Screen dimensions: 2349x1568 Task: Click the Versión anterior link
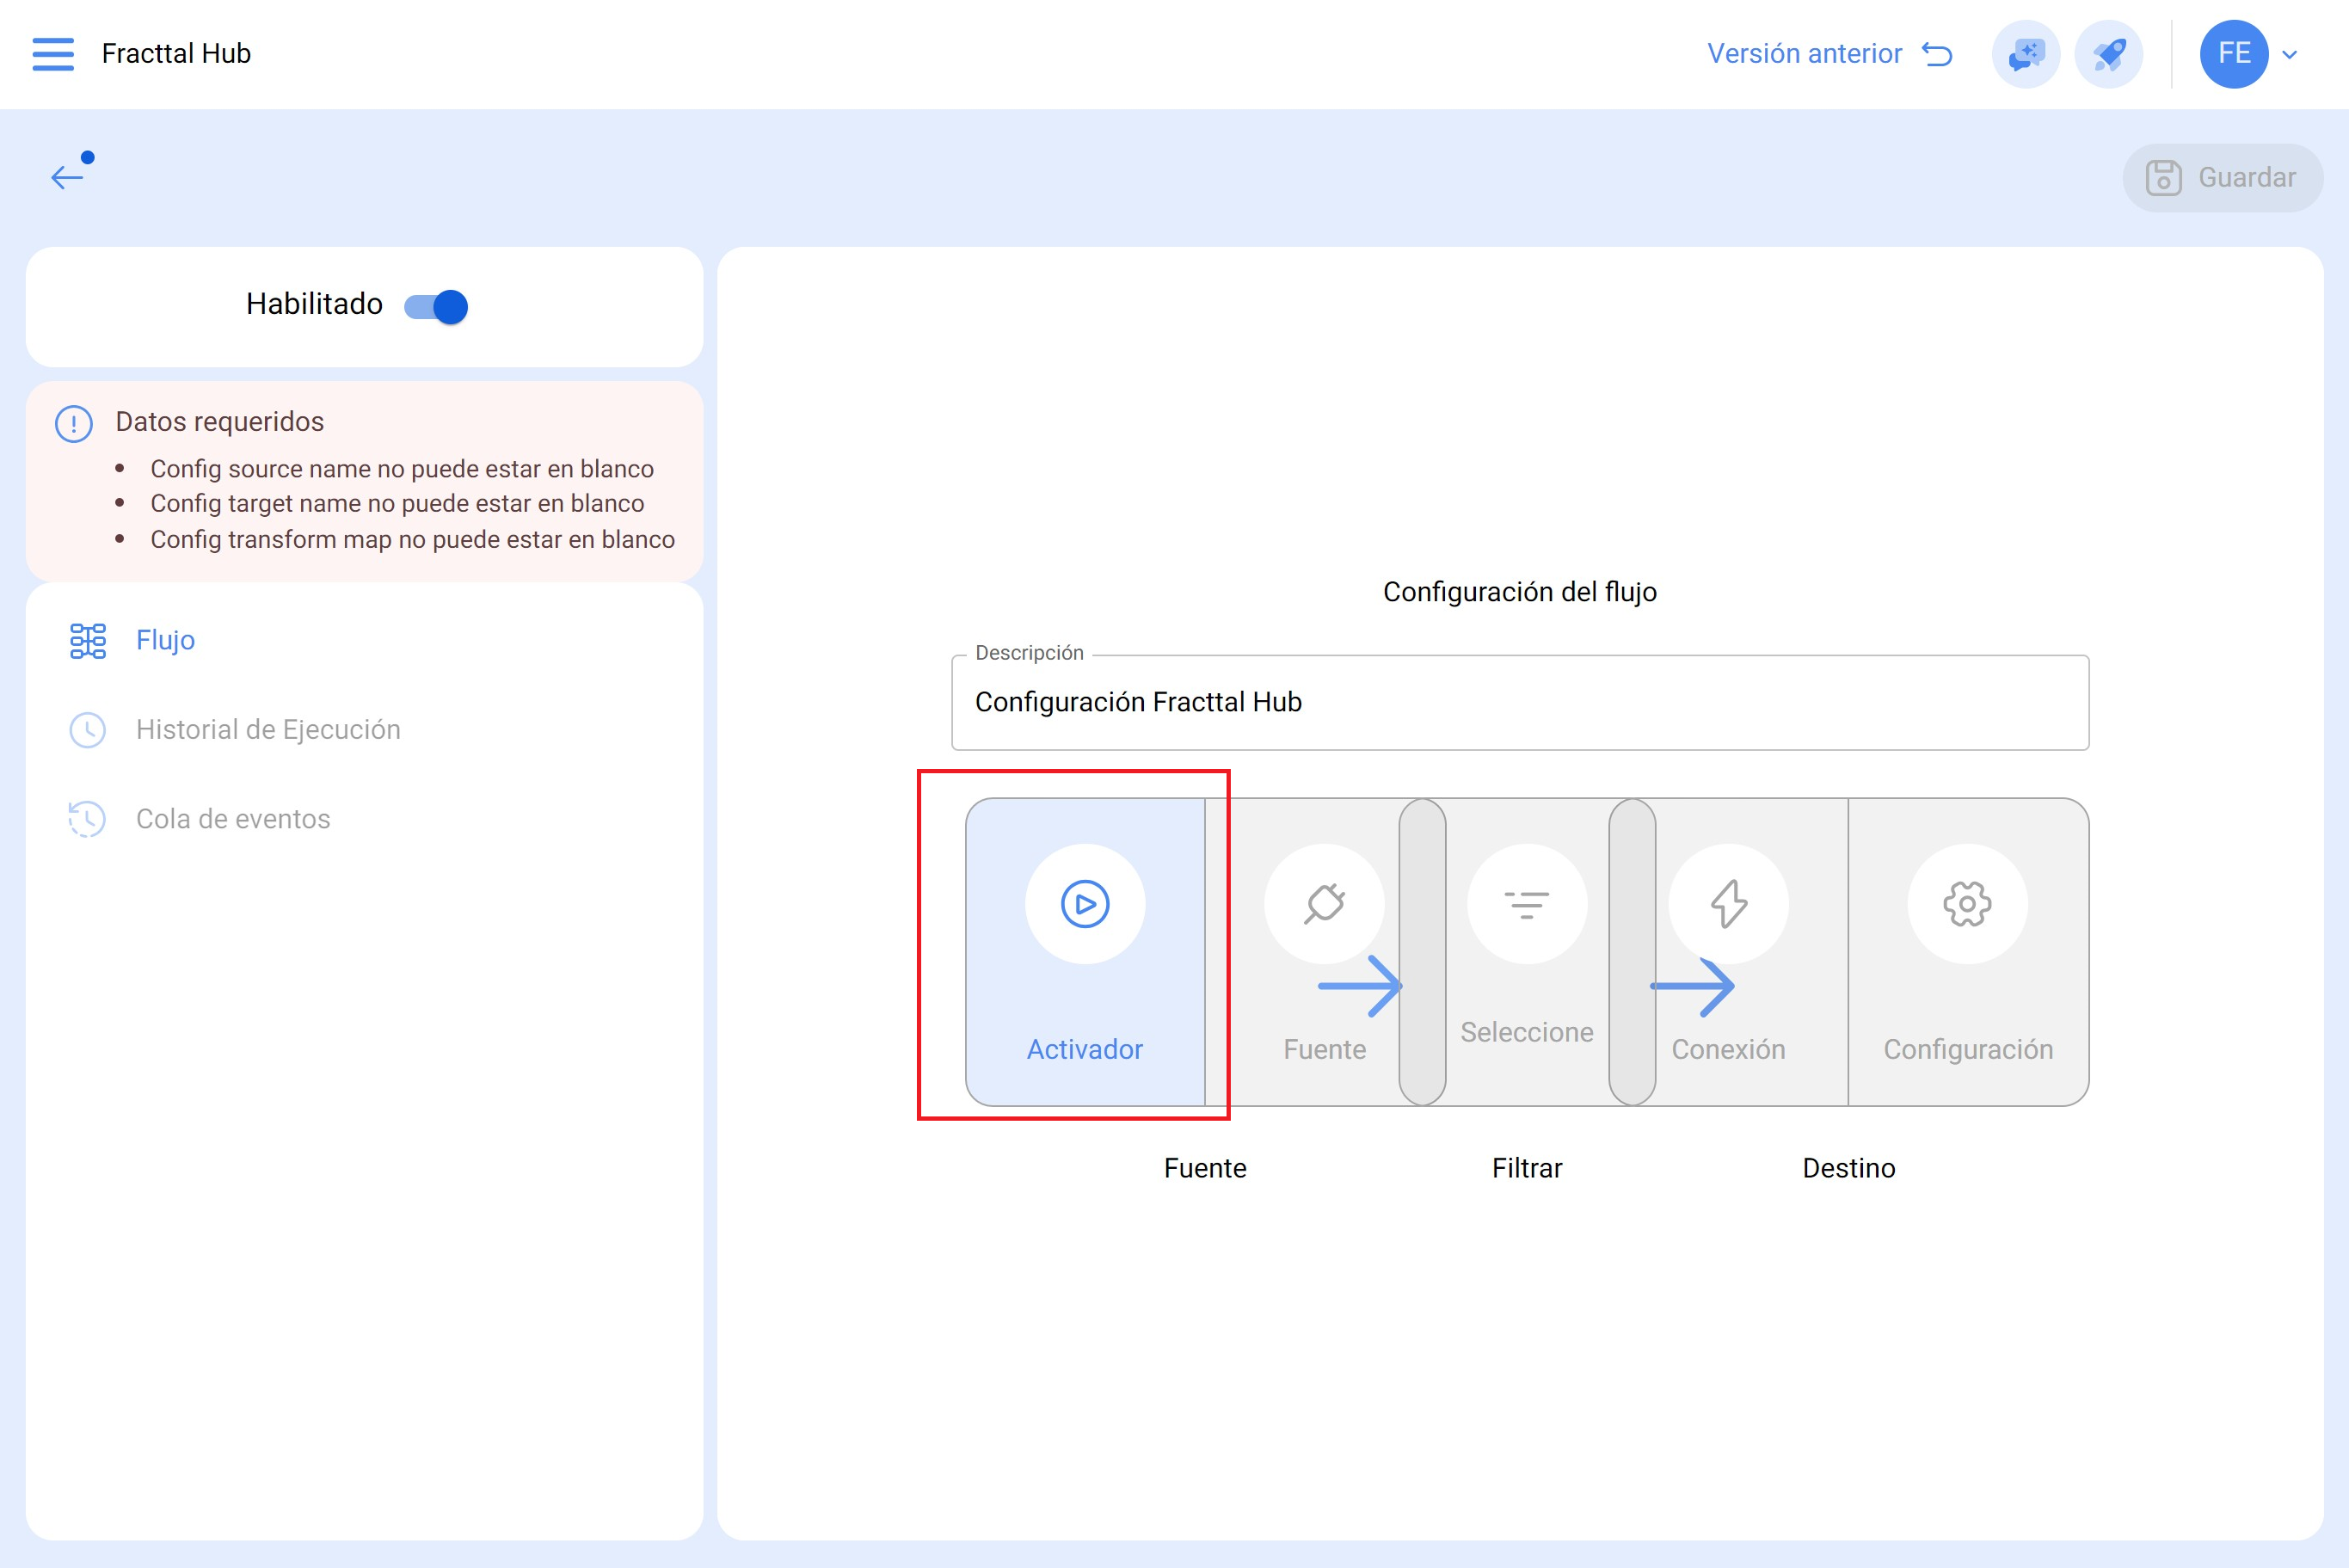pyautogui.click(x=1829, y=54)
